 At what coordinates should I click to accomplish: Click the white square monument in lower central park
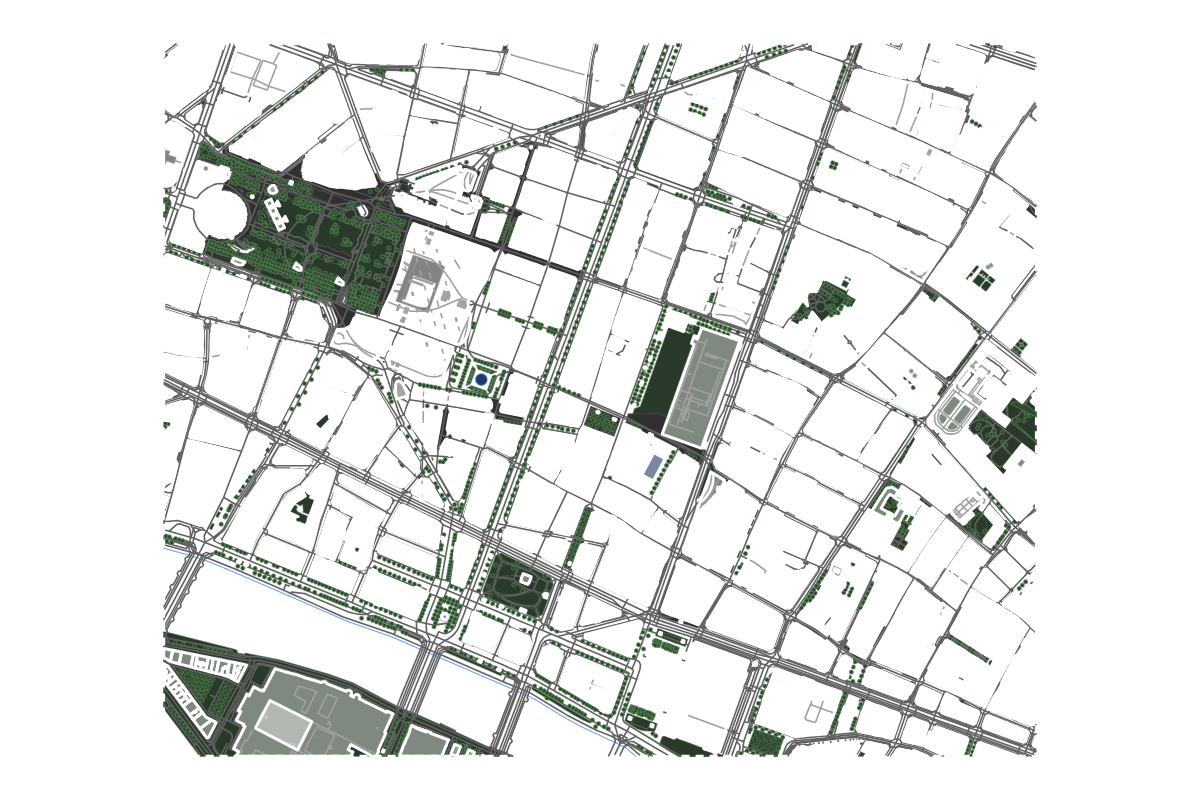coord(526,579)
